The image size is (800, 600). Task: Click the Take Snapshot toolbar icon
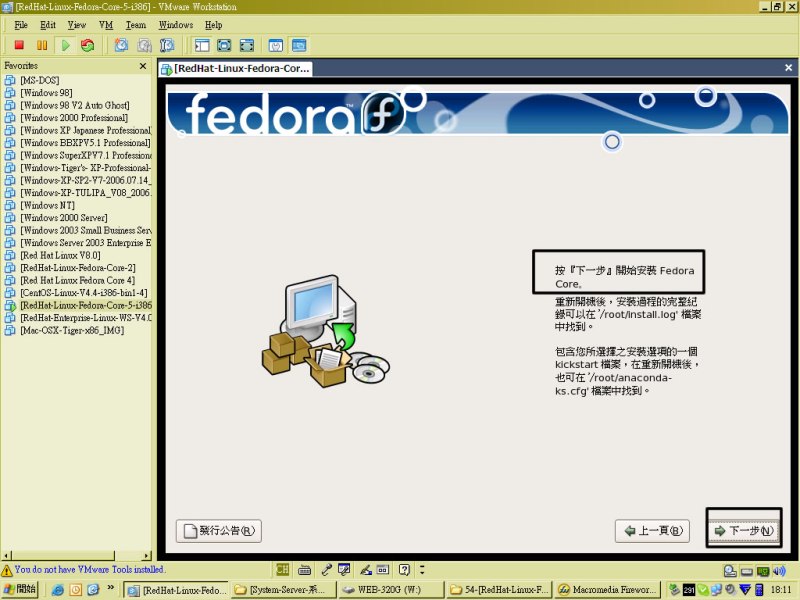(x=121, y=45)
